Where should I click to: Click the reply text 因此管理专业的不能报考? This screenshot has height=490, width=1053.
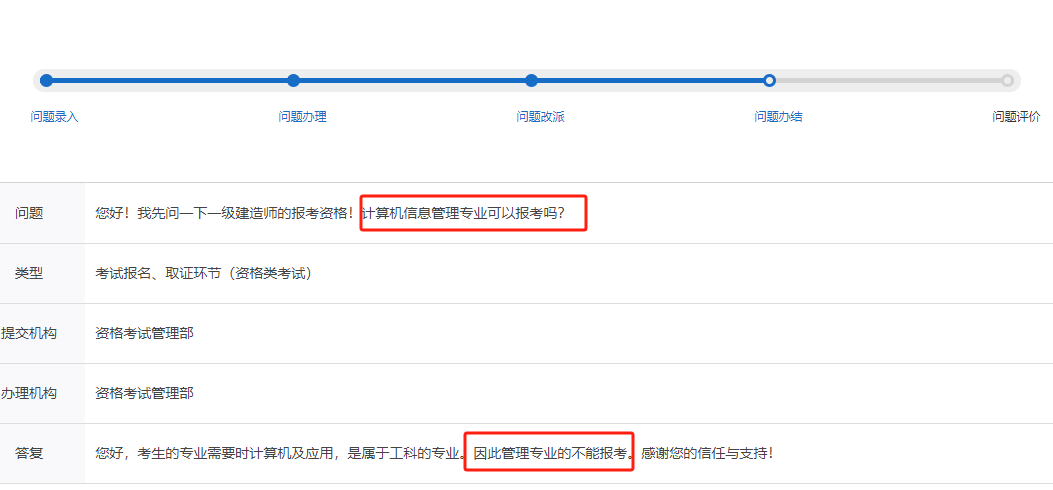click(x=550, y=453)
